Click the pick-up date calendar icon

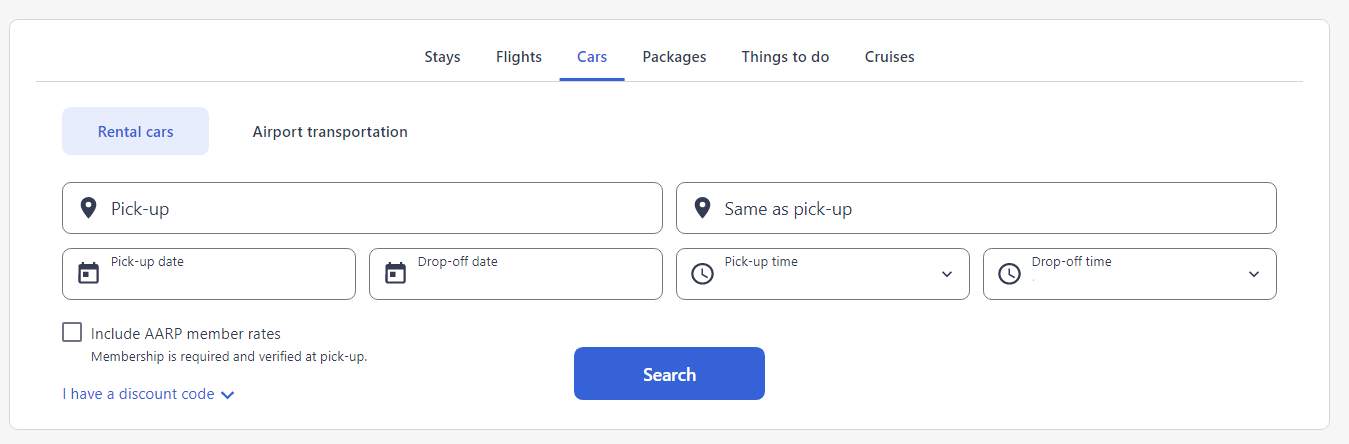(89, 273)
